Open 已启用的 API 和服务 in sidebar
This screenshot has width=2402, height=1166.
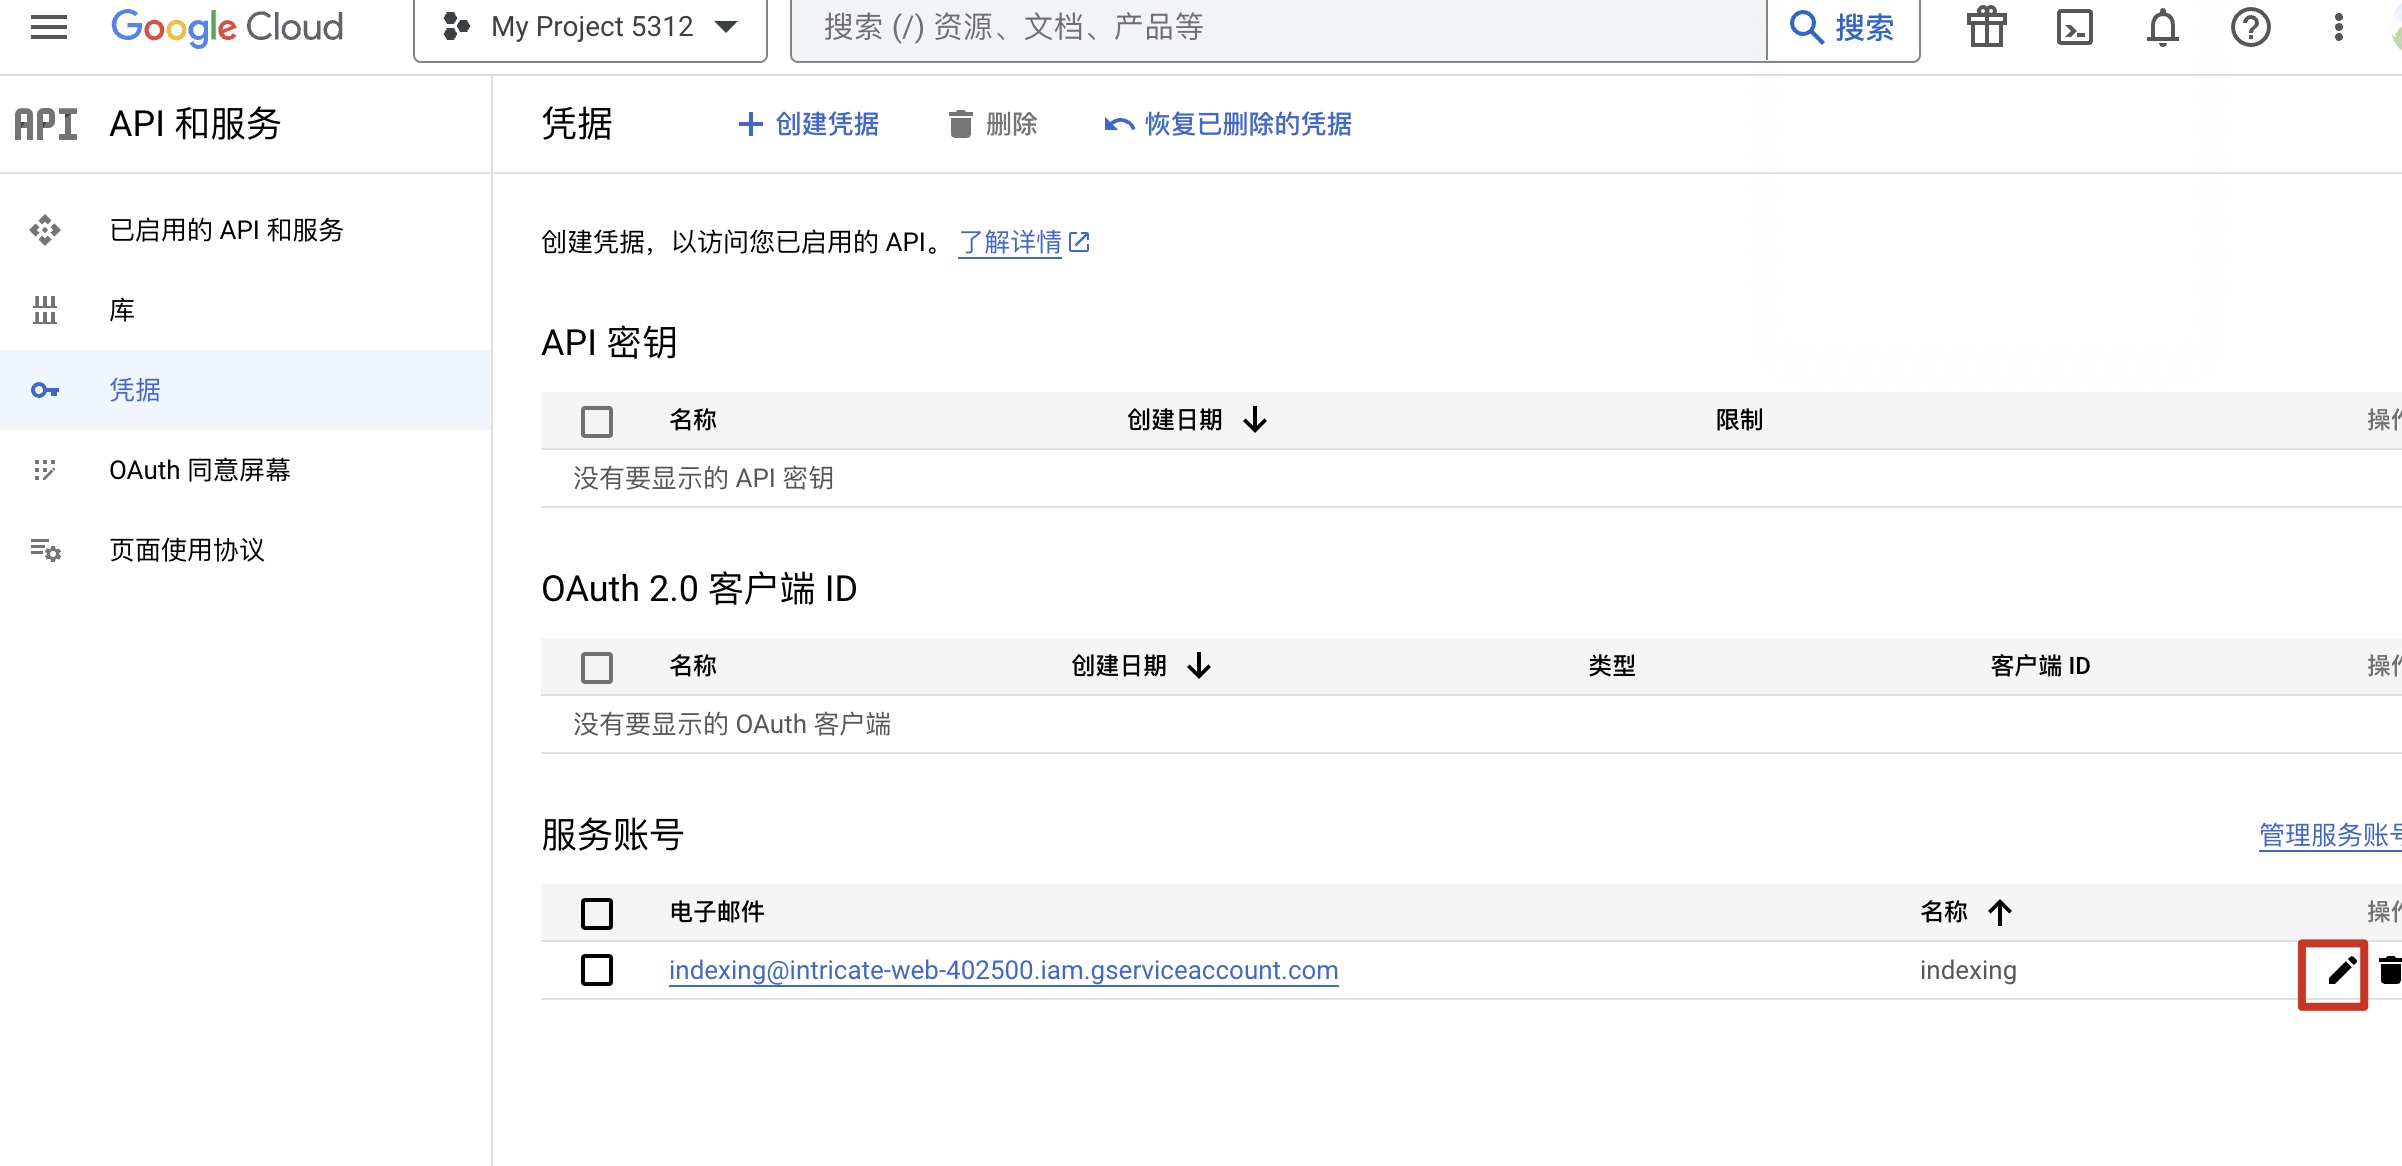[226, 230]
